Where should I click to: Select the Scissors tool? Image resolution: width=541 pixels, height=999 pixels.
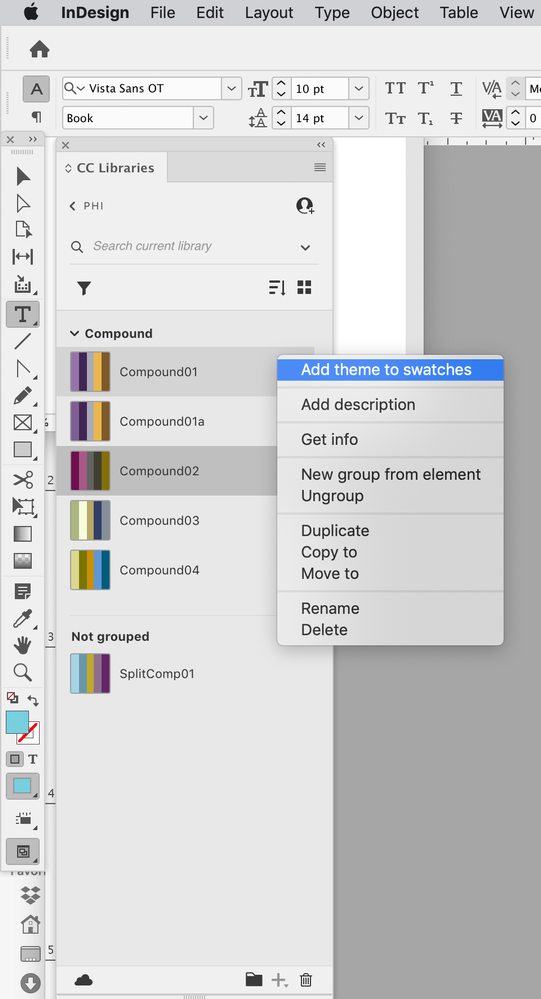23,479
